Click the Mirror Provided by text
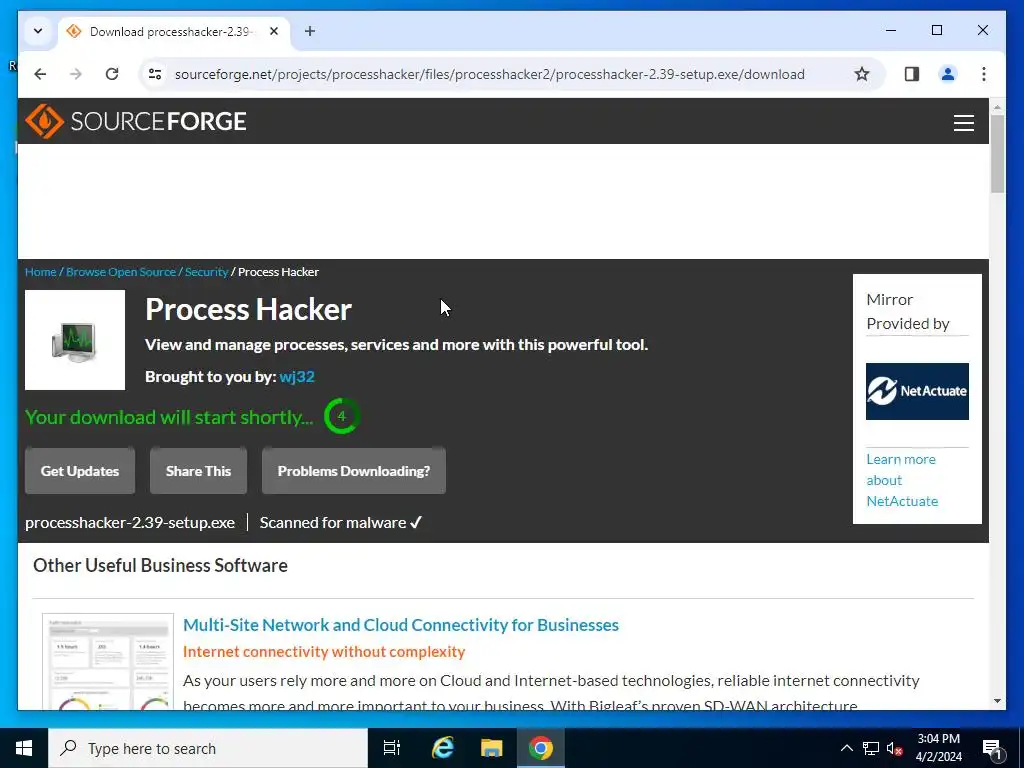The width and height of the screenshot is (1024, 768). click(908, 312)
